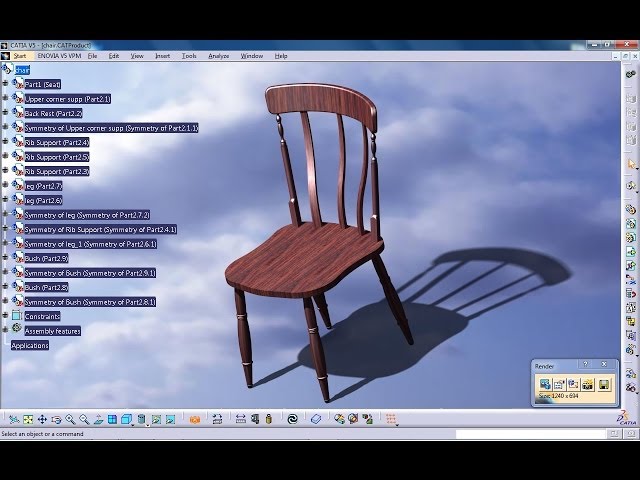Viewport: 640px width, 480px height.
Task: Click the Fit All In icon
Action: coord(28,419)
